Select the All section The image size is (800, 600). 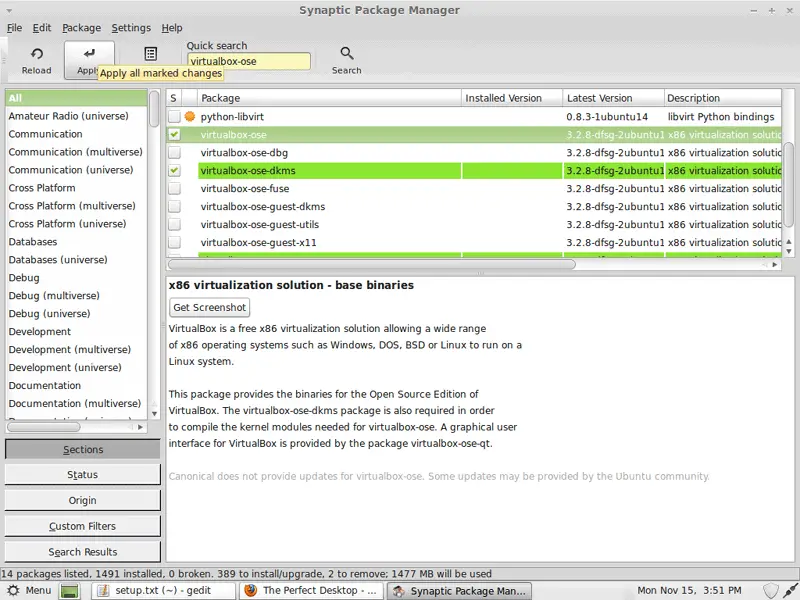coord(77,98)
